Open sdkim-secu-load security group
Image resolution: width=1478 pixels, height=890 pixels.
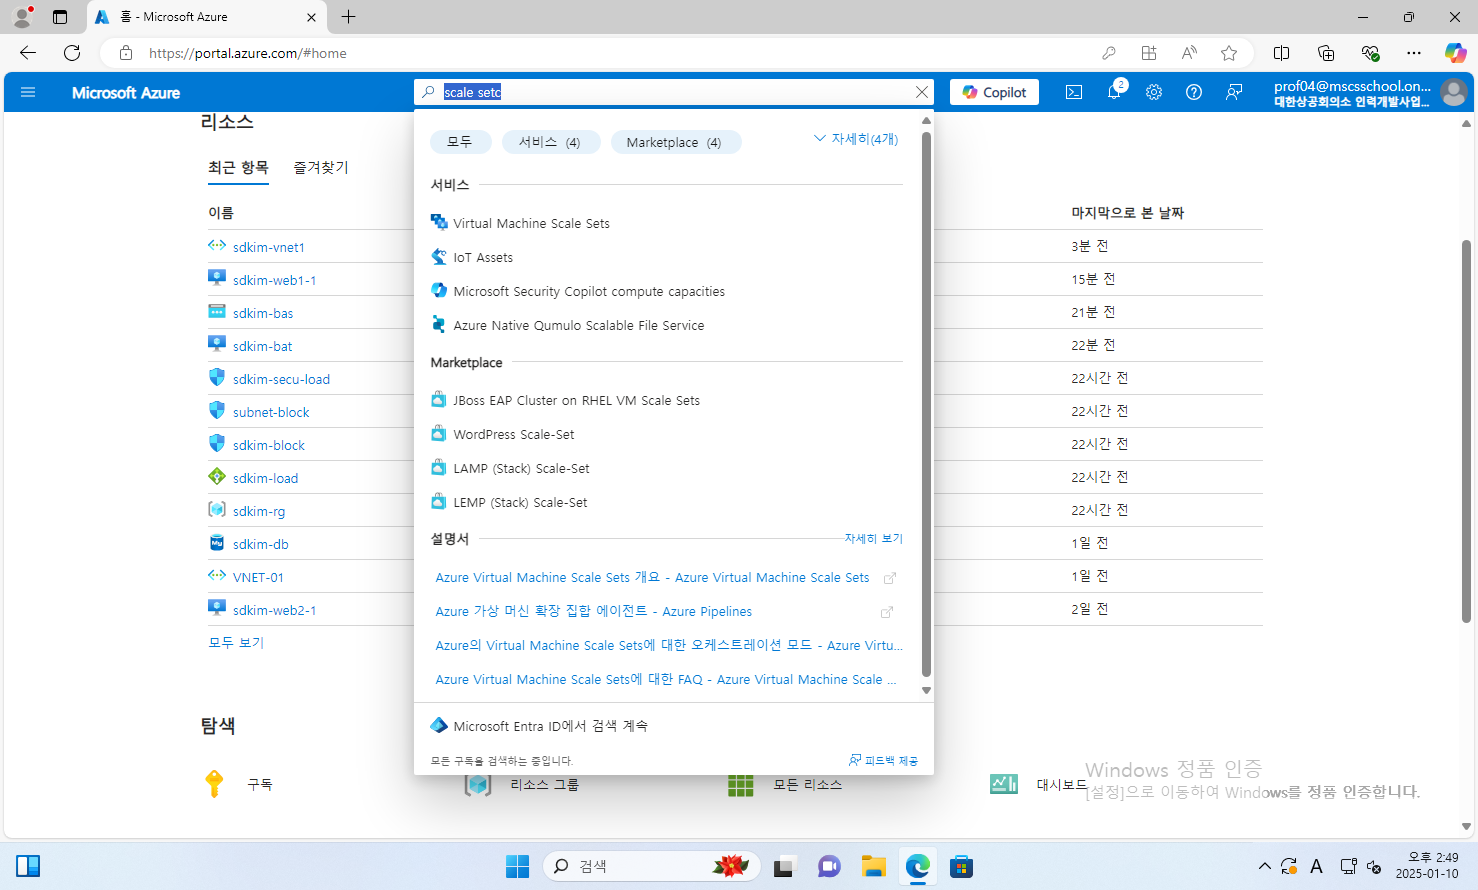[x=281, y=379]
